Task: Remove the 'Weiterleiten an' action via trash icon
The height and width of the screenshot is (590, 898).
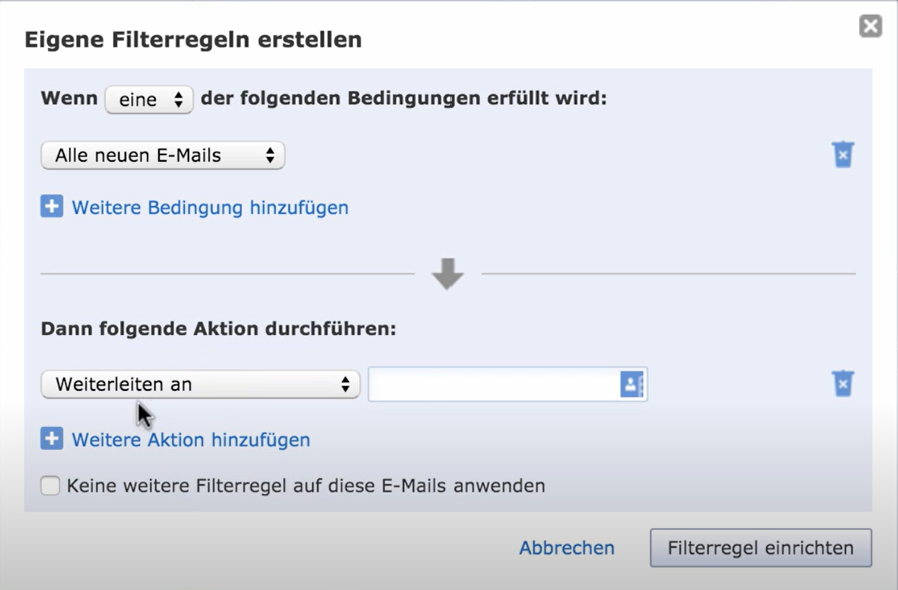Action: [x=843, y=384]
